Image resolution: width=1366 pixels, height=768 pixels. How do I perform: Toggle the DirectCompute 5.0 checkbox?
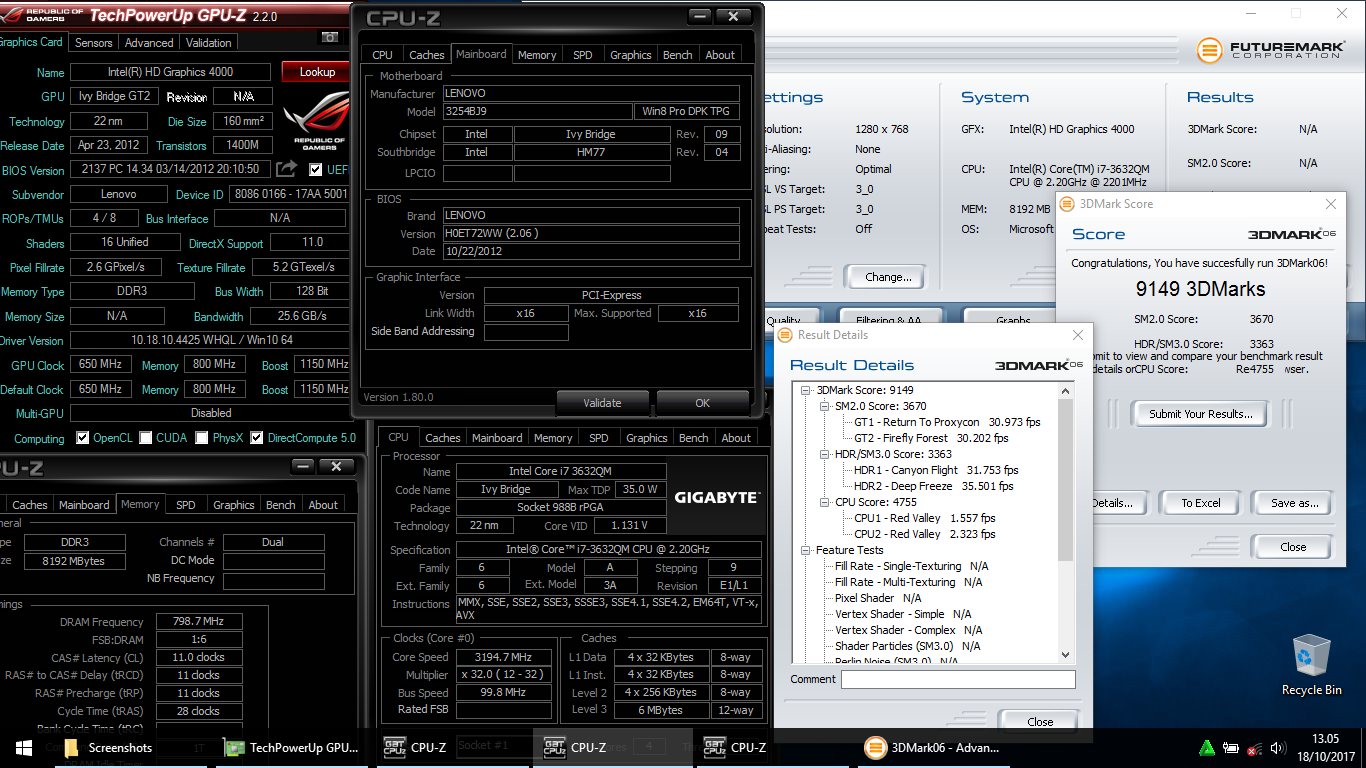pos(257,438)
